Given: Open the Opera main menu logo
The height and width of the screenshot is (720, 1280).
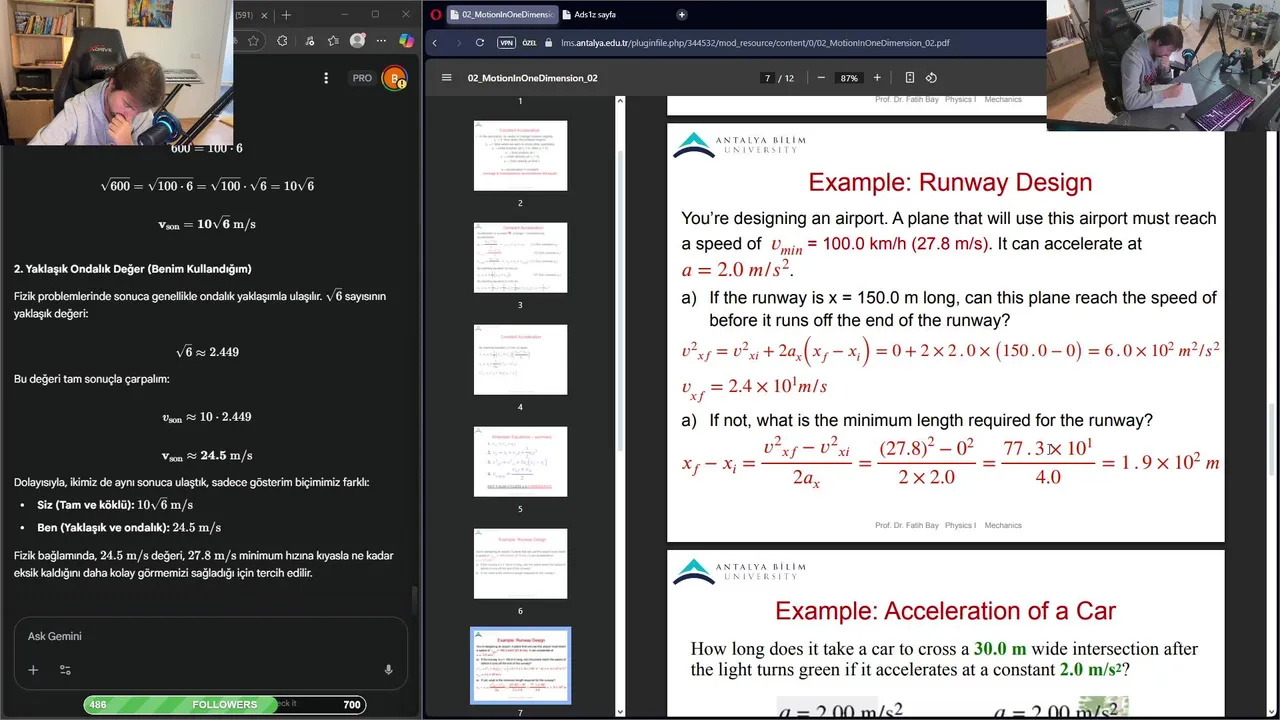Looking at the screenshot, I should (x=436, y=14).
